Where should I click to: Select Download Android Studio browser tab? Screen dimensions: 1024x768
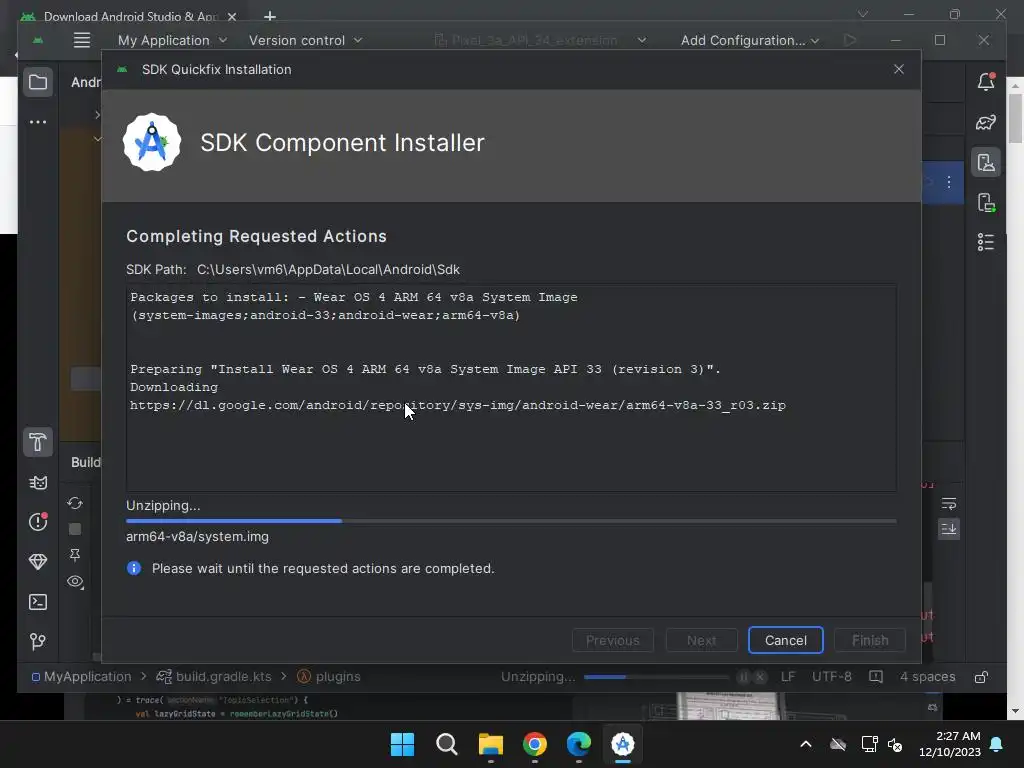(129, 16)
